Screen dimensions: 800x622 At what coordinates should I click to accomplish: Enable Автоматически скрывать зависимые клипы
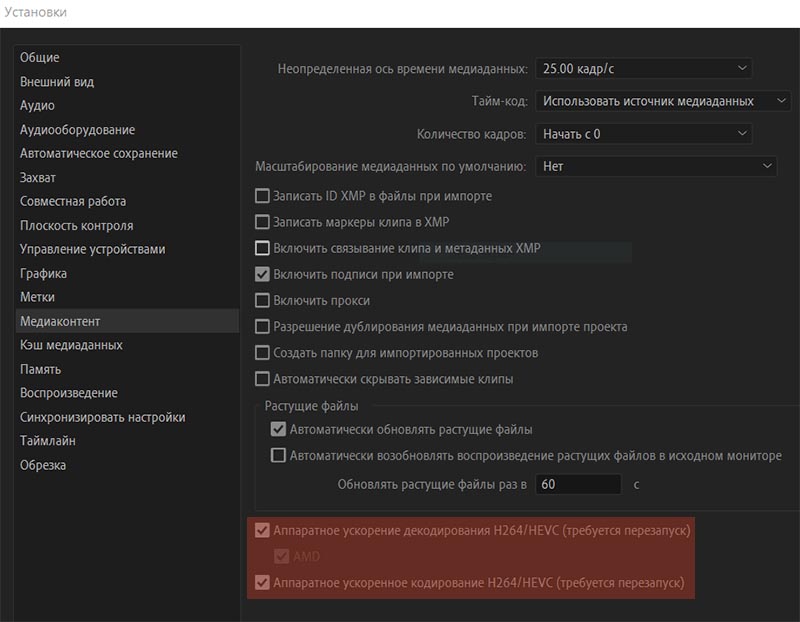point(262,379)
